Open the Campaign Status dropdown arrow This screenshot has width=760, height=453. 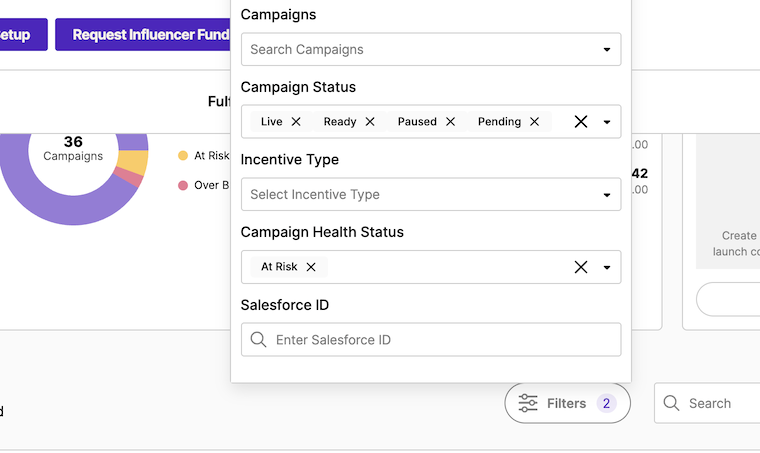coord(606,122)
